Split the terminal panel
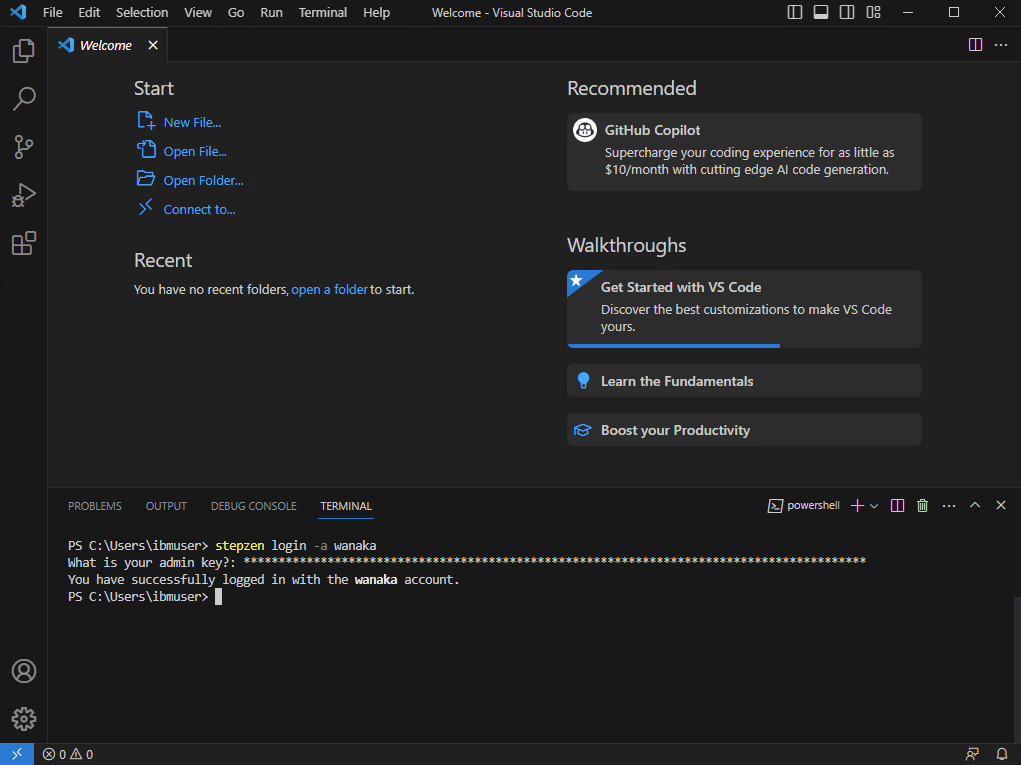Image resolution: width=1021 pixels, height=765 pixels. click(897, 506)
